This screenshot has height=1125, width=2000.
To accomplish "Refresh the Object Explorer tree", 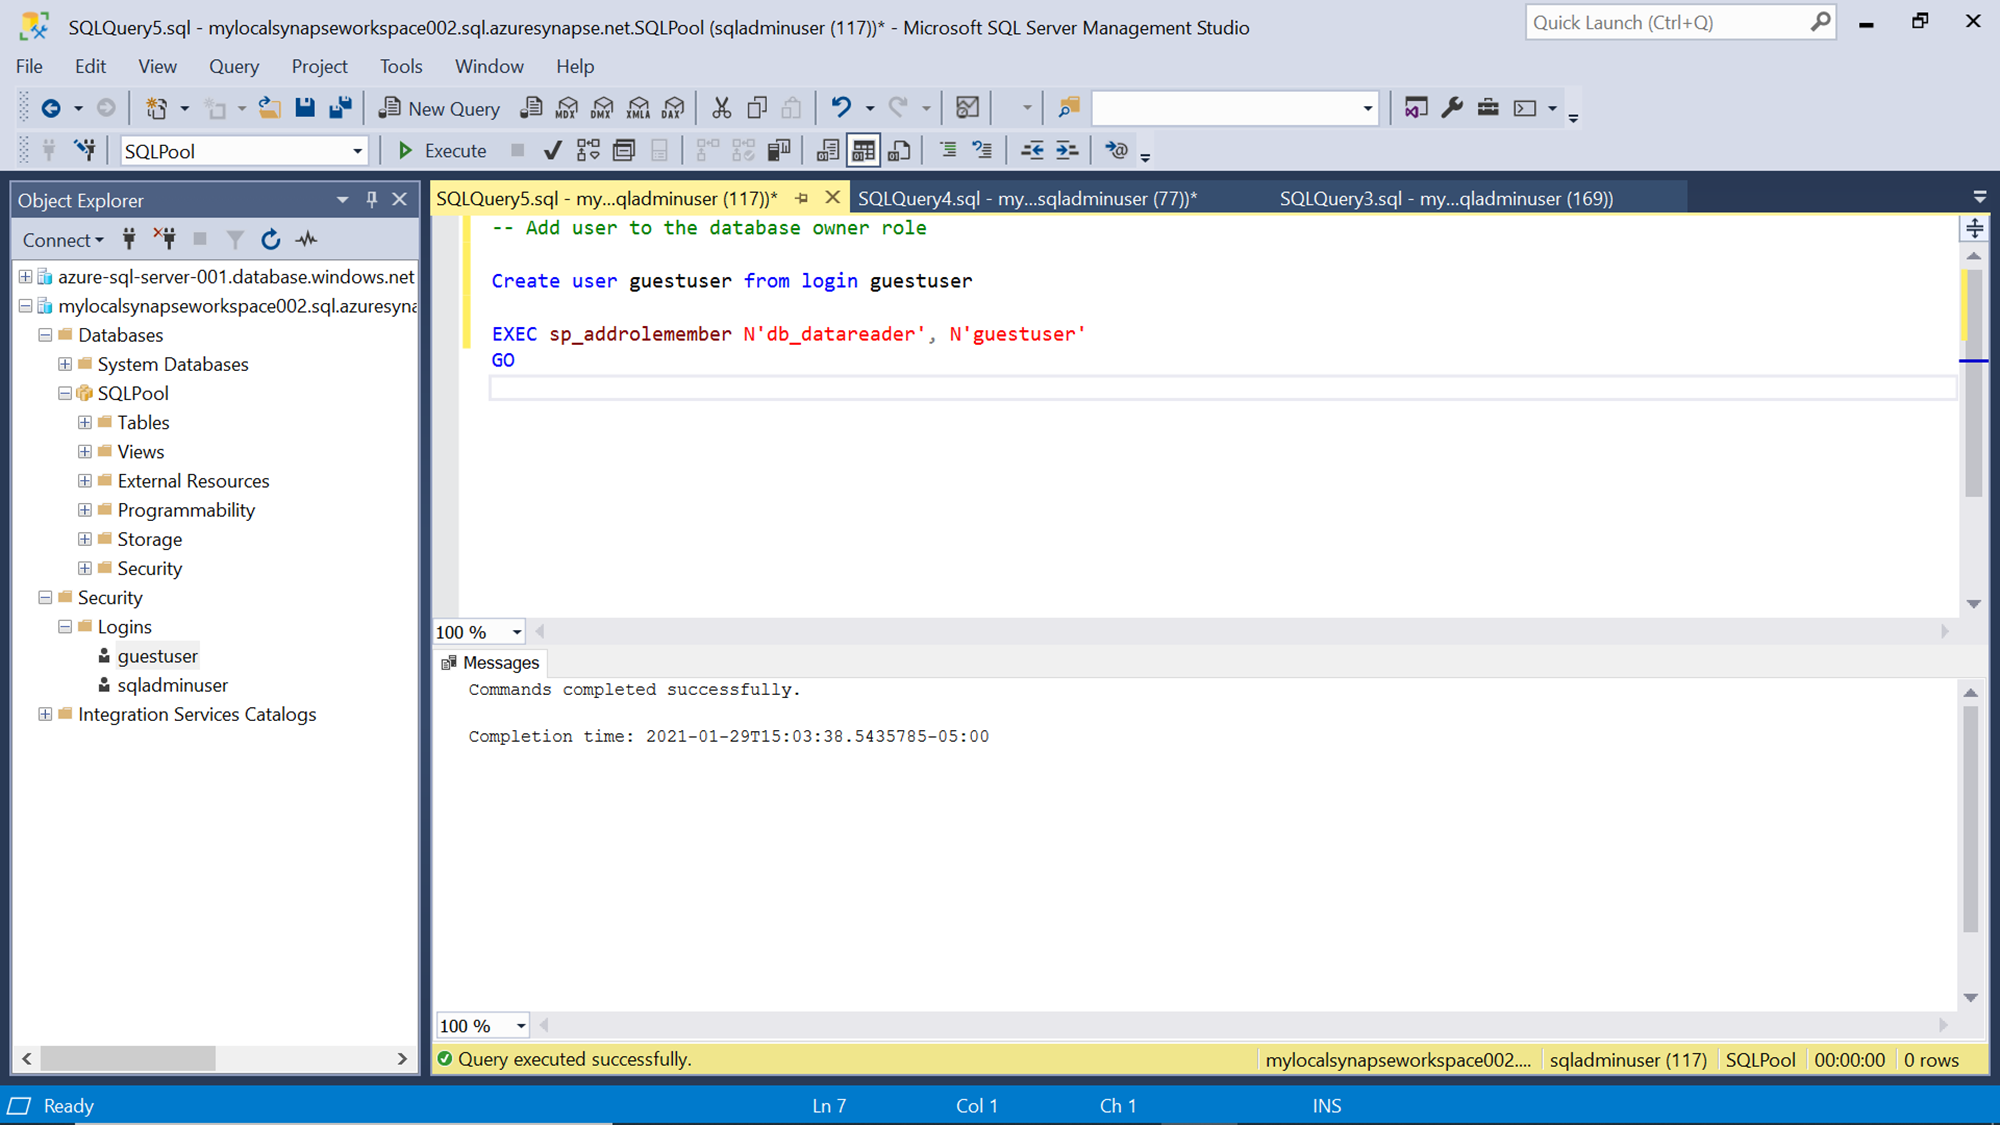I will click(270, 240).
